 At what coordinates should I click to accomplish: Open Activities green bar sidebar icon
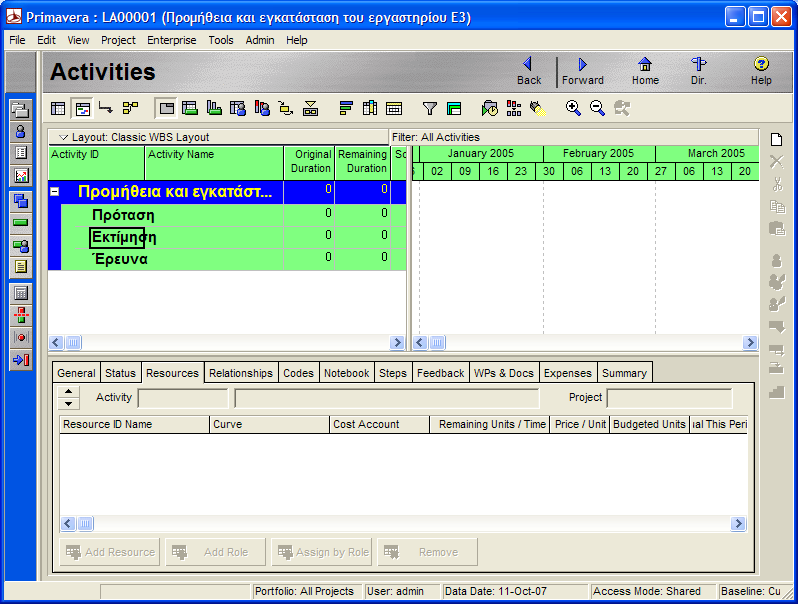tap(21, 223)
